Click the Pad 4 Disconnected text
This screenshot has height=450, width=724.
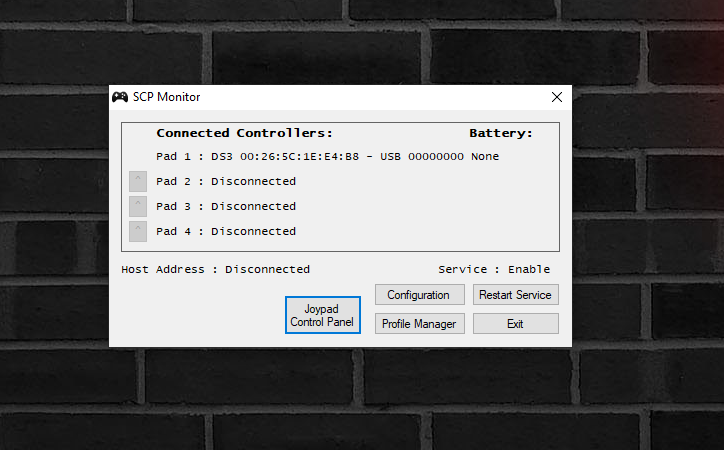point(226,232)
